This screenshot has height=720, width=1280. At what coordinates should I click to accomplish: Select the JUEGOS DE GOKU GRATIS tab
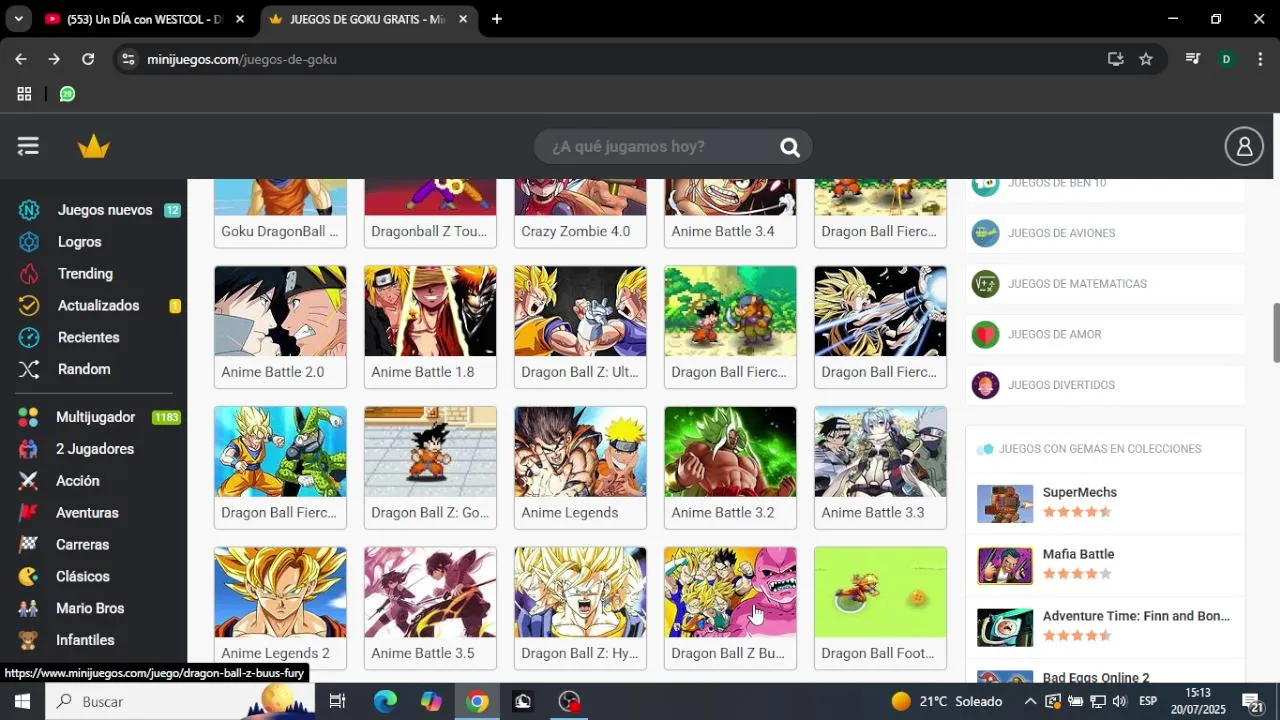(x=367, y=19)
